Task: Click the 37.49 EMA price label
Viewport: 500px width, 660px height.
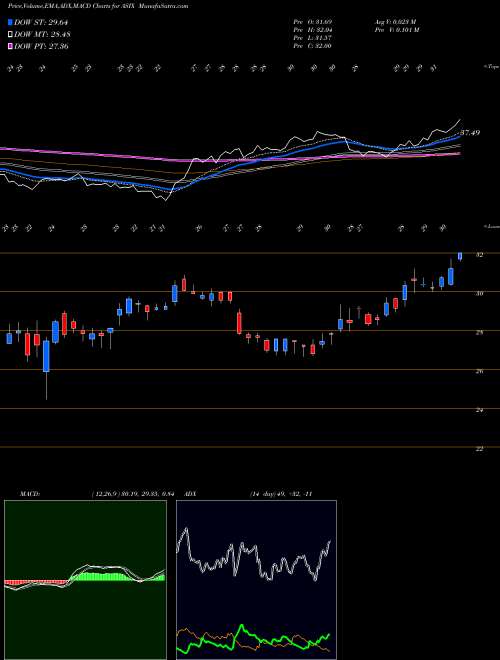Action: [470, 133]
